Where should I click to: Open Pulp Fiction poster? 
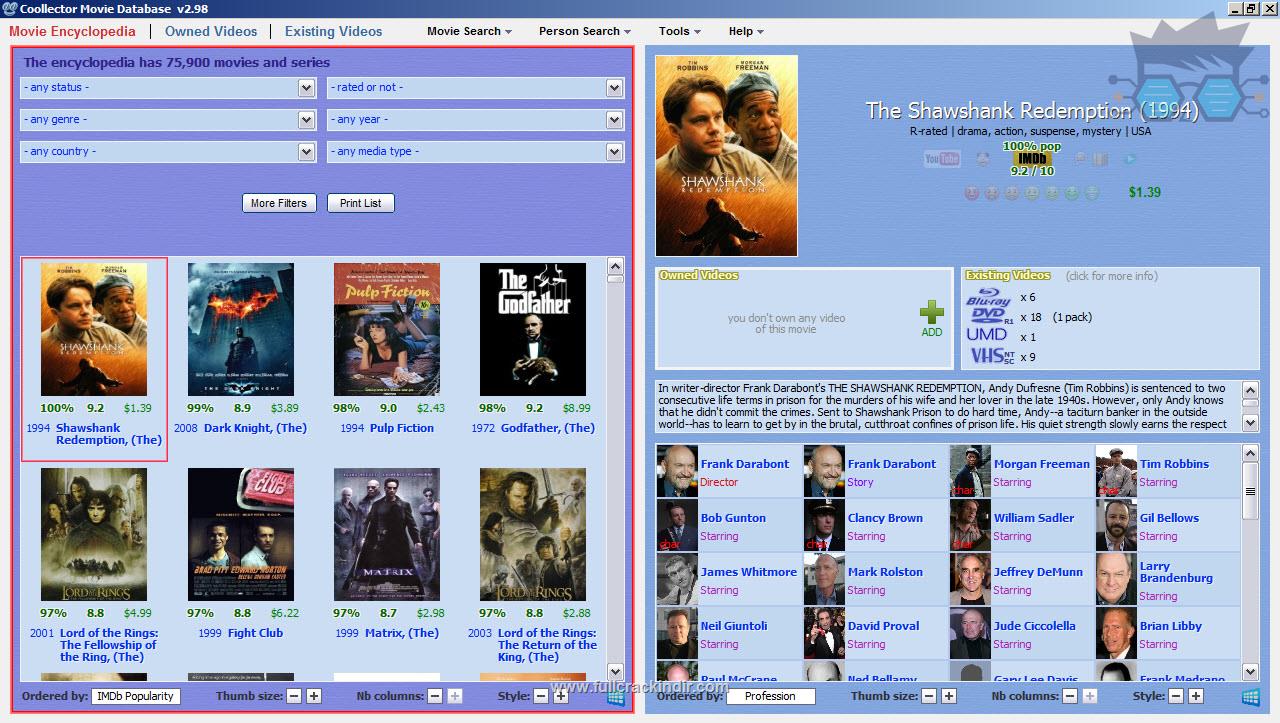[x=387, y=330]
